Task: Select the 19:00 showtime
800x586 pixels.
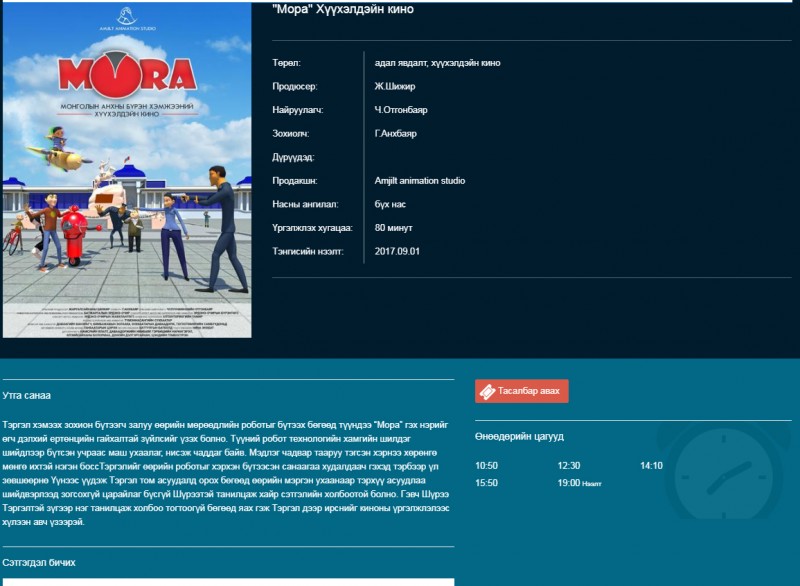Action: pyautogui.click(x=569, y=483)
